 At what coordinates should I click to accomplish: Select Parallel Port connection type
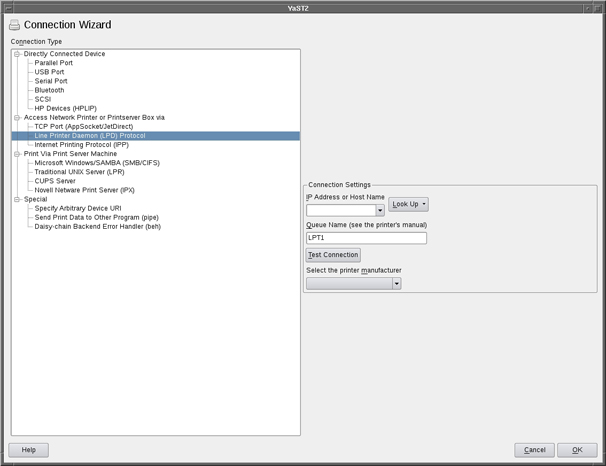tap(53, 63)
